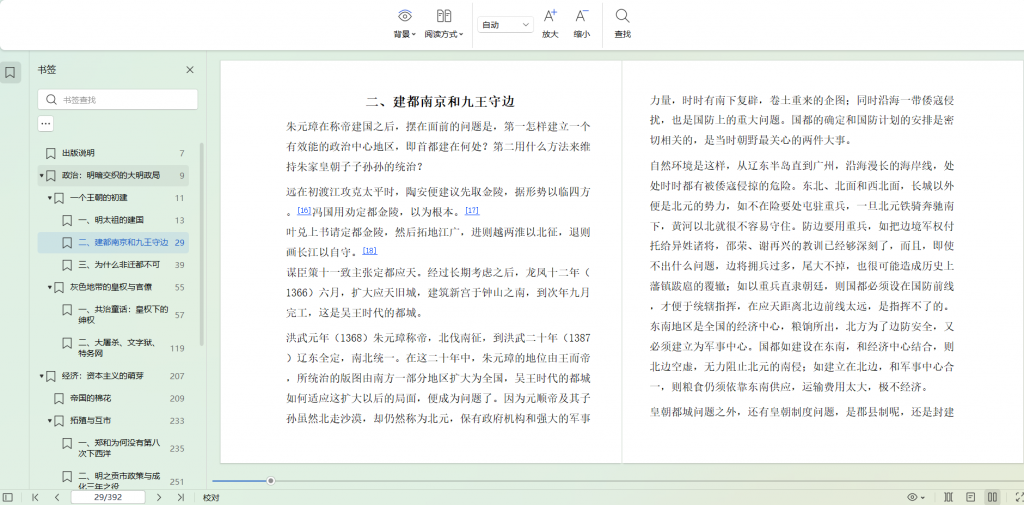Go to the next page

click(x=159, y=497)
